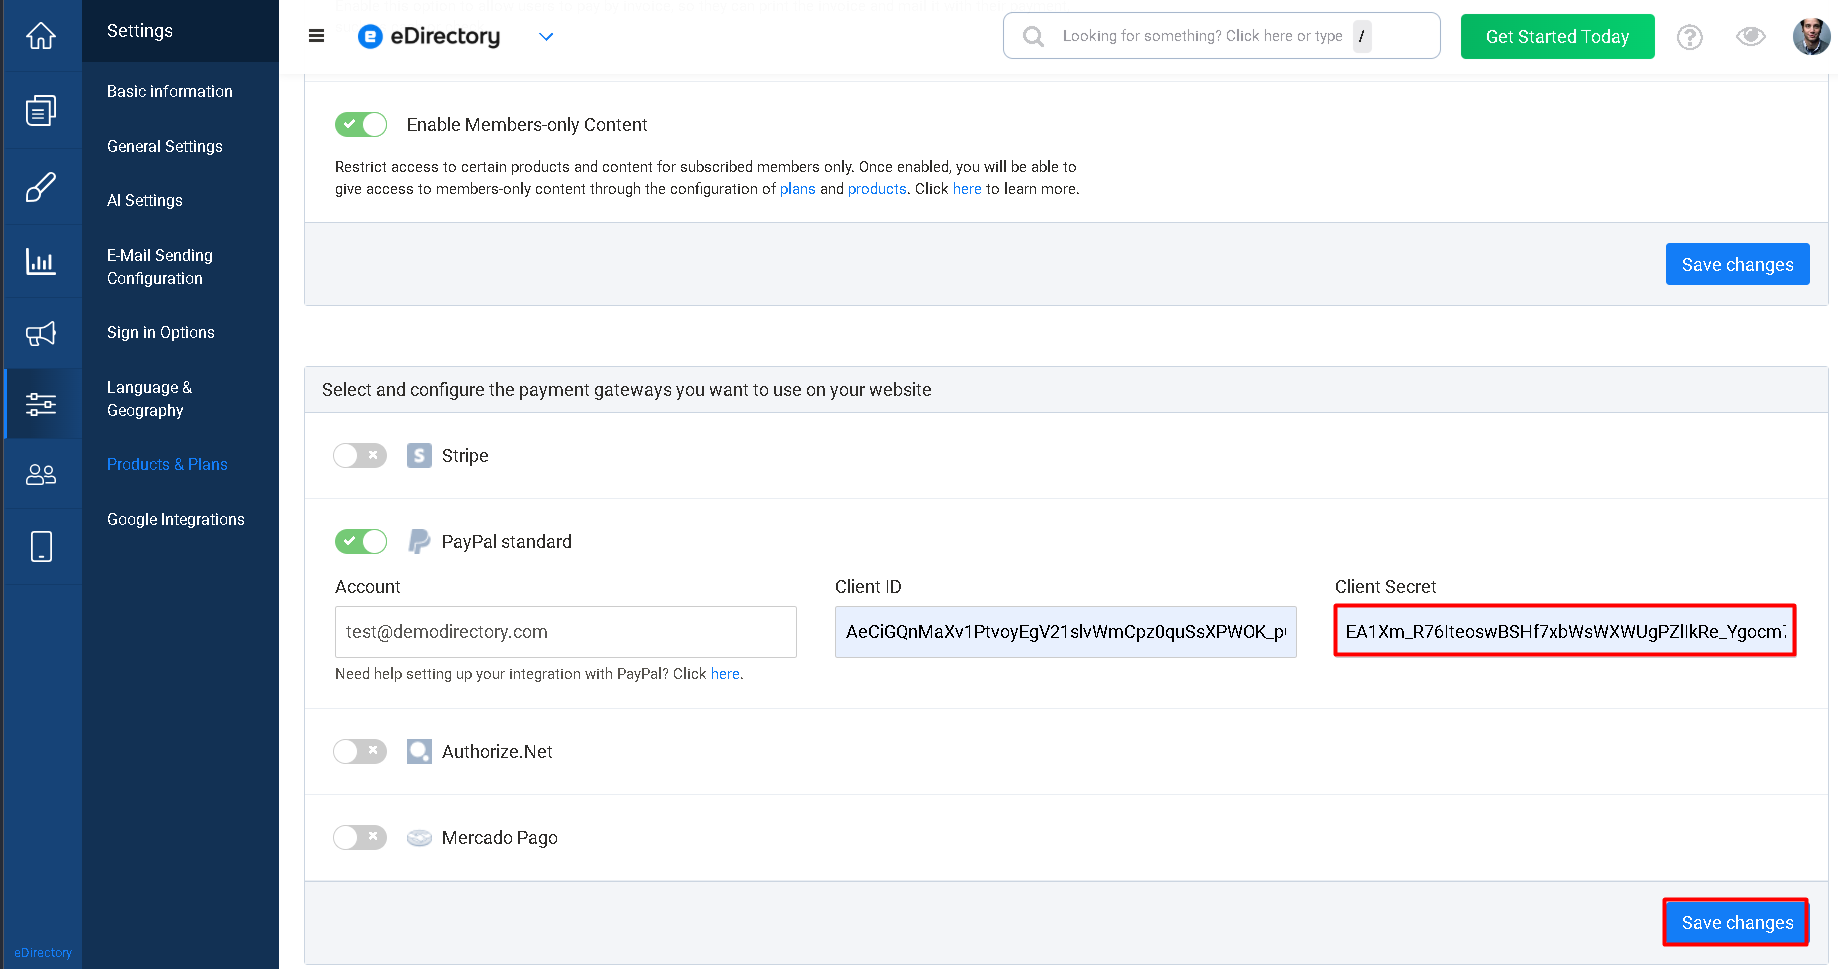This screenshot has height=969, width=1838.
Task: Click the 'PayPal standard' label
Action: point(507,542)
